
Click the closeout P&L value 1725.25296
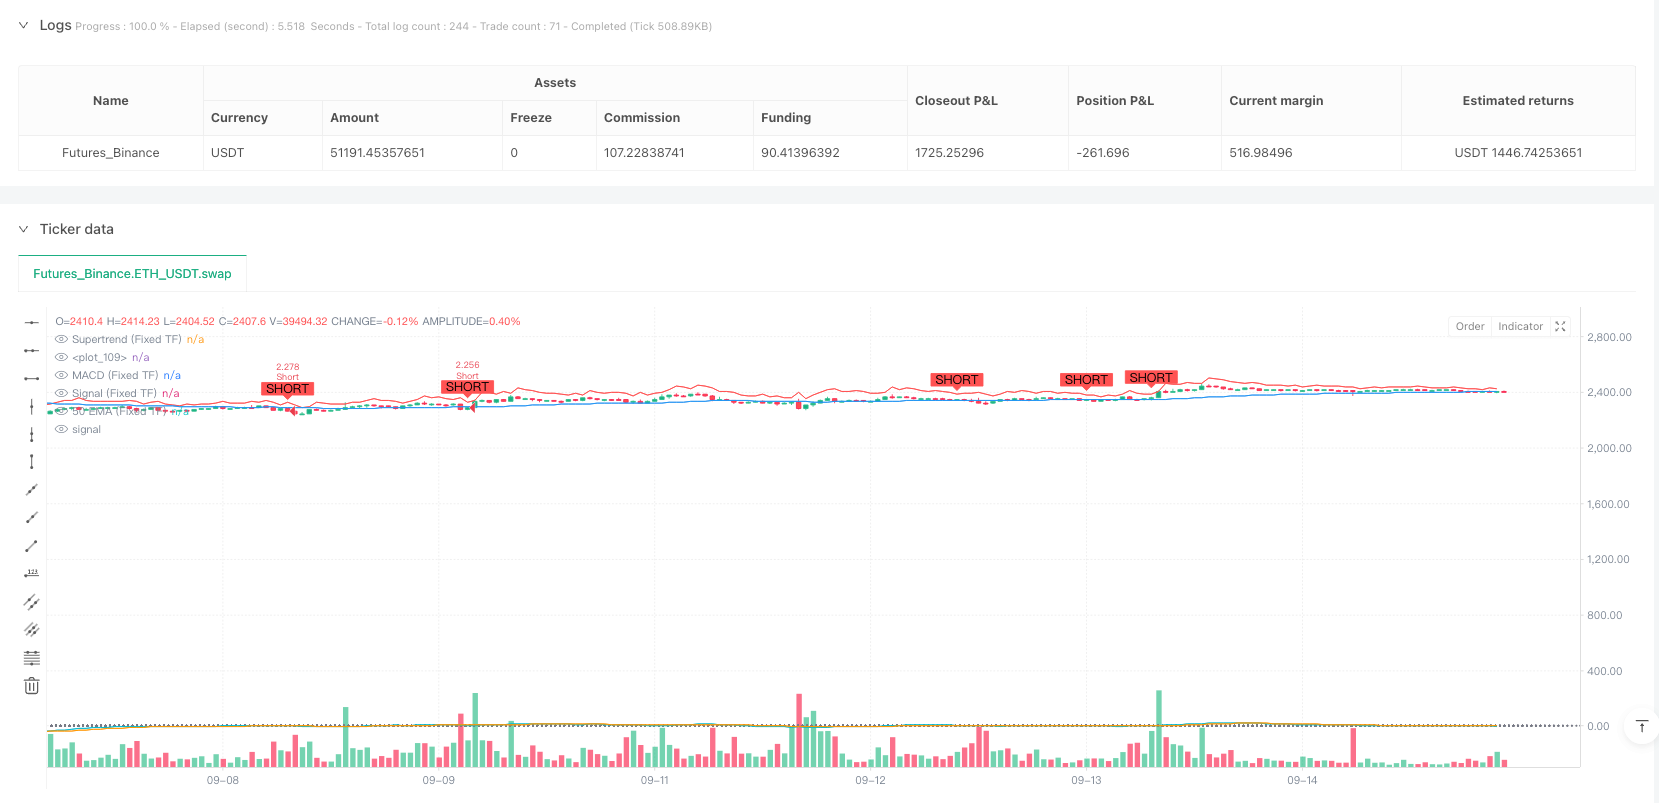pyautogui.click(x=949, y=153)
